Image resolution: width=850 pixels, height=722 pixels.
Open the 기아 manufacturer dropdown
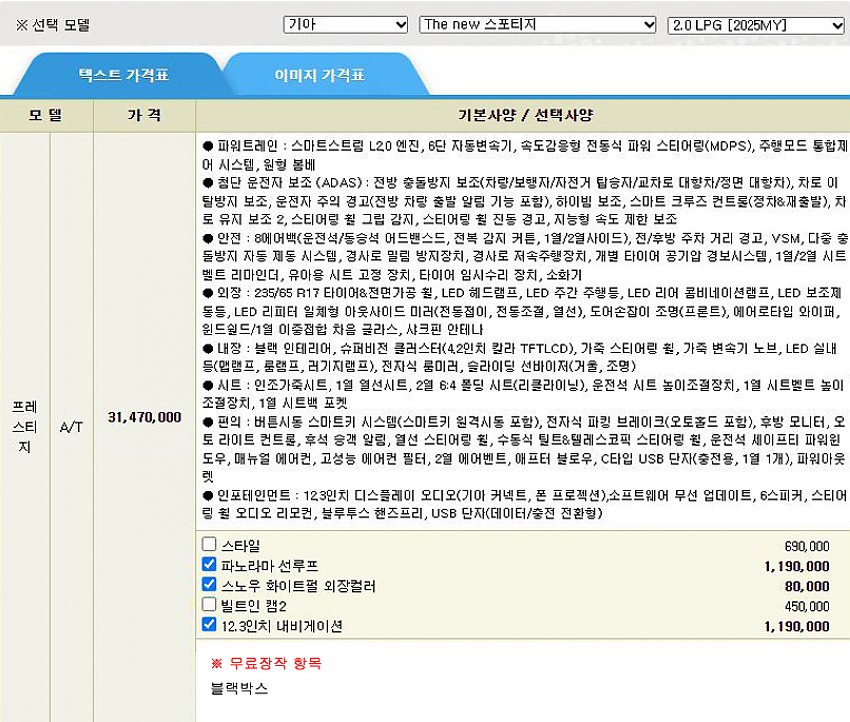pyautogui.click(x=345, y=25)
